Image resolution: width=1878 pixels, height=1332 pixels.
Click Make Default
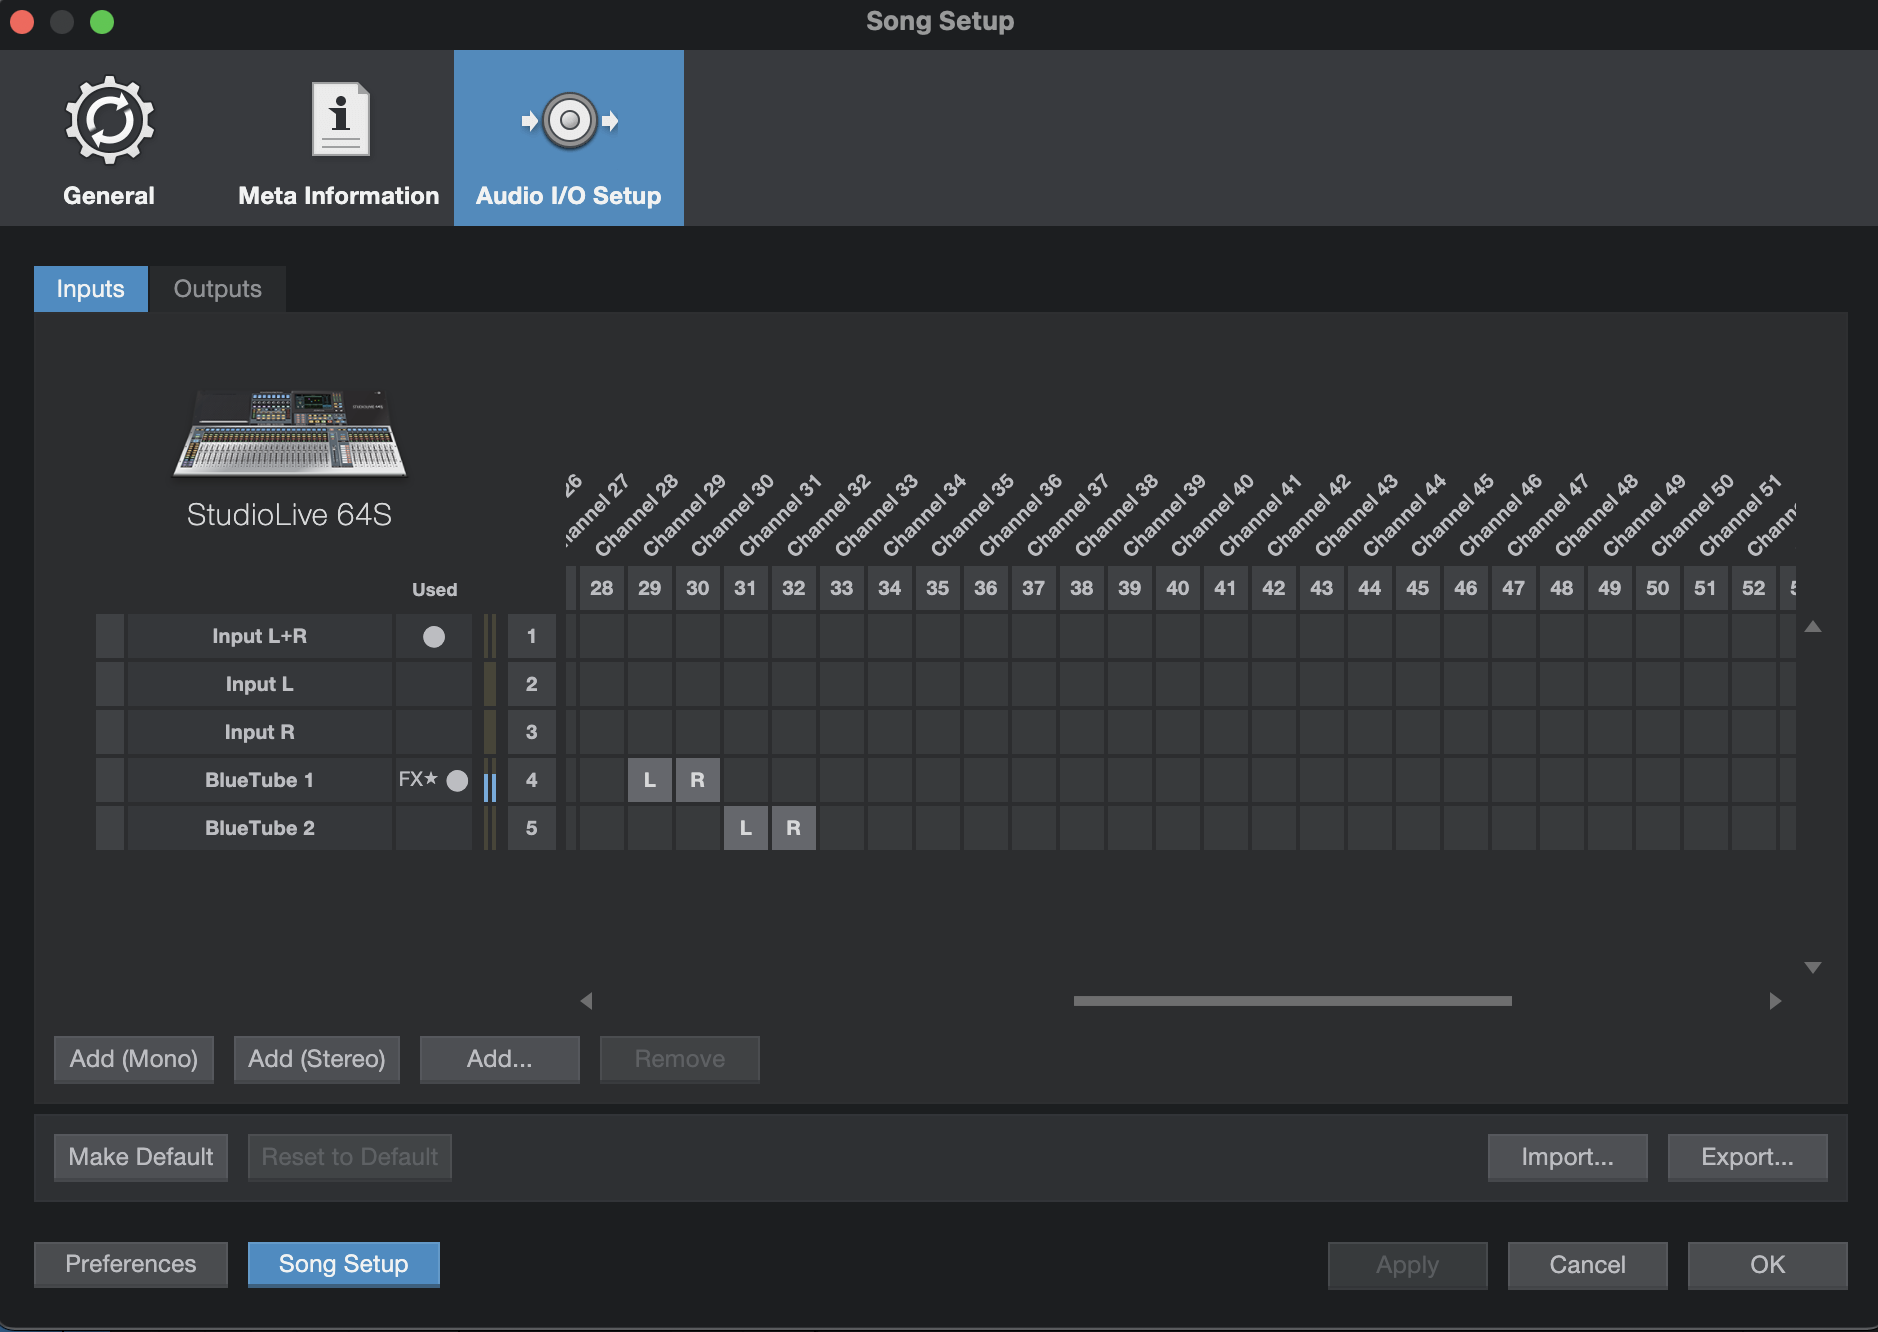140,1157
